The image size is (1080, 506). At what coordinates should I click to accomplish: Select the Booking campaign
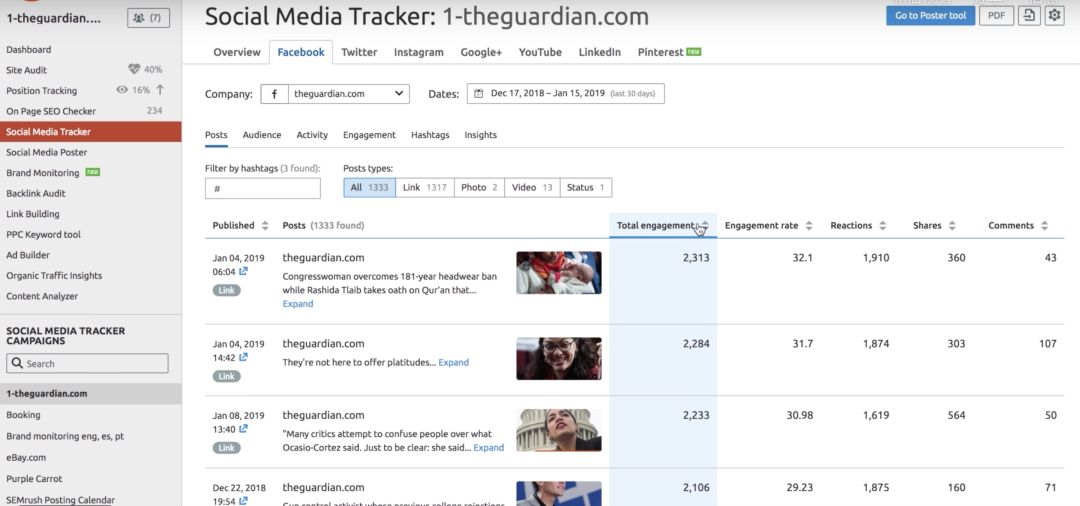click(x=23, y=415)
